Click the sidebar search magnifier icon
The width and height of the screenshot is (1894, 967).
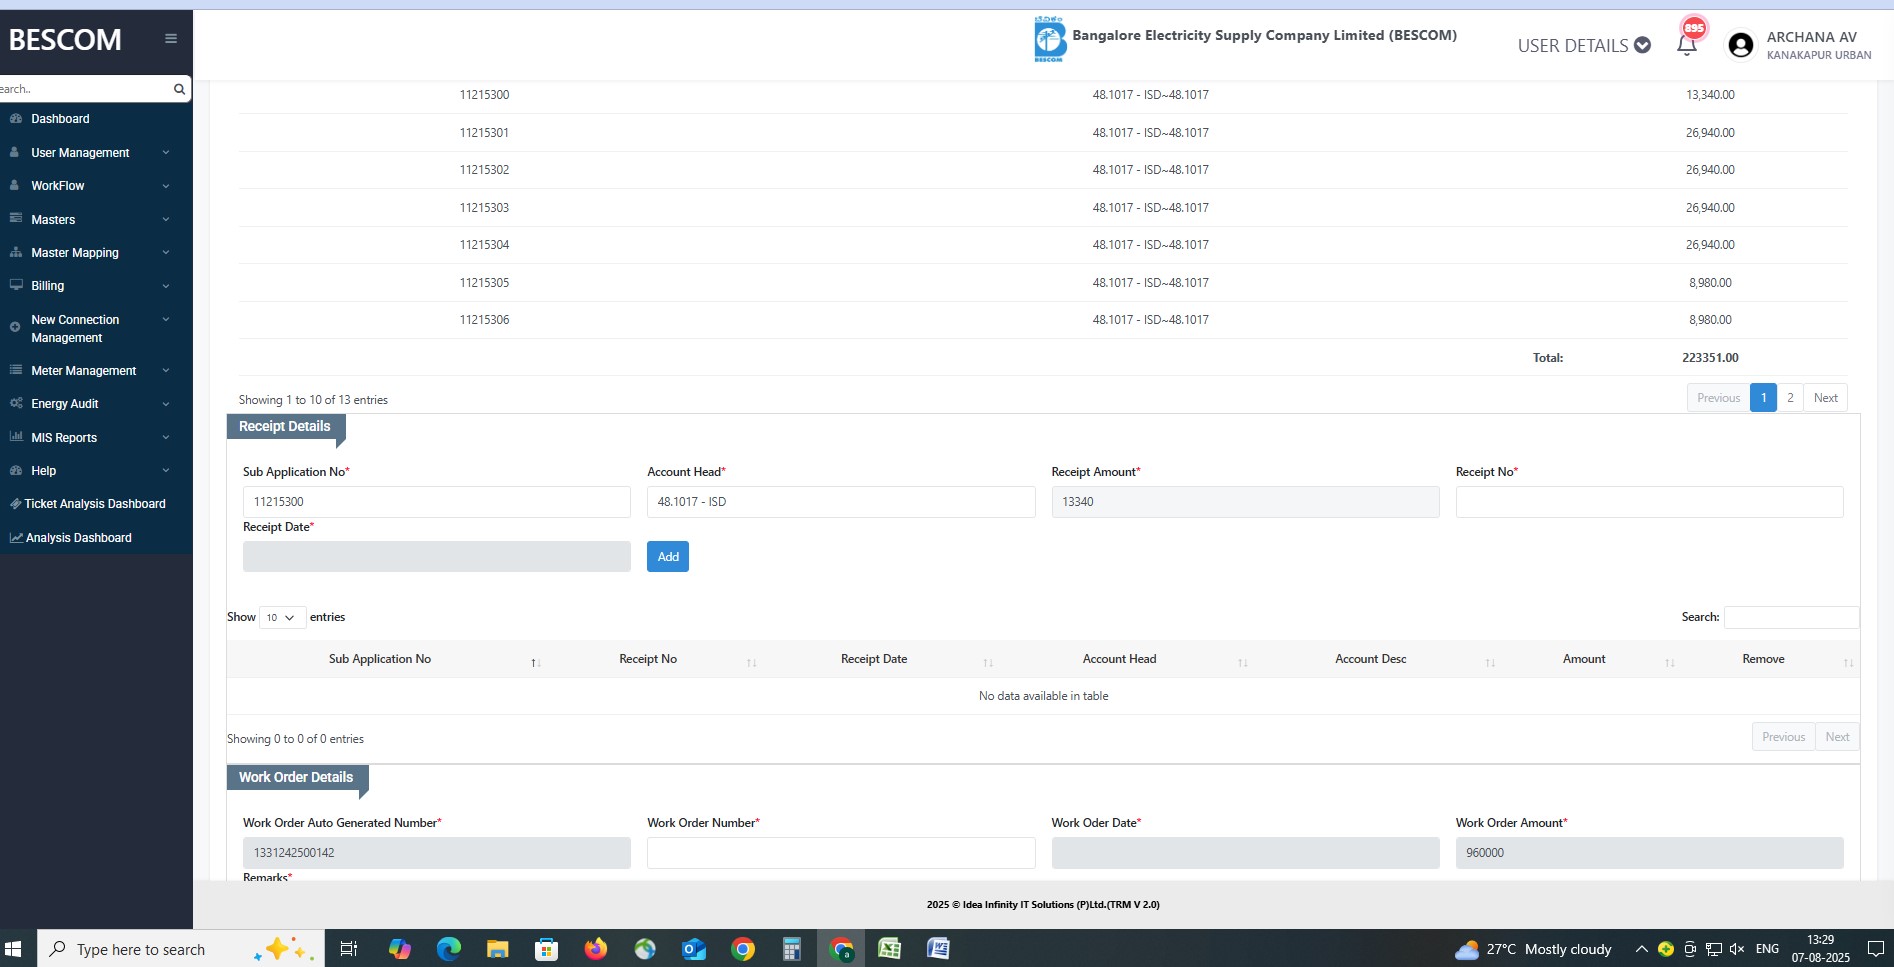(179, 89)
